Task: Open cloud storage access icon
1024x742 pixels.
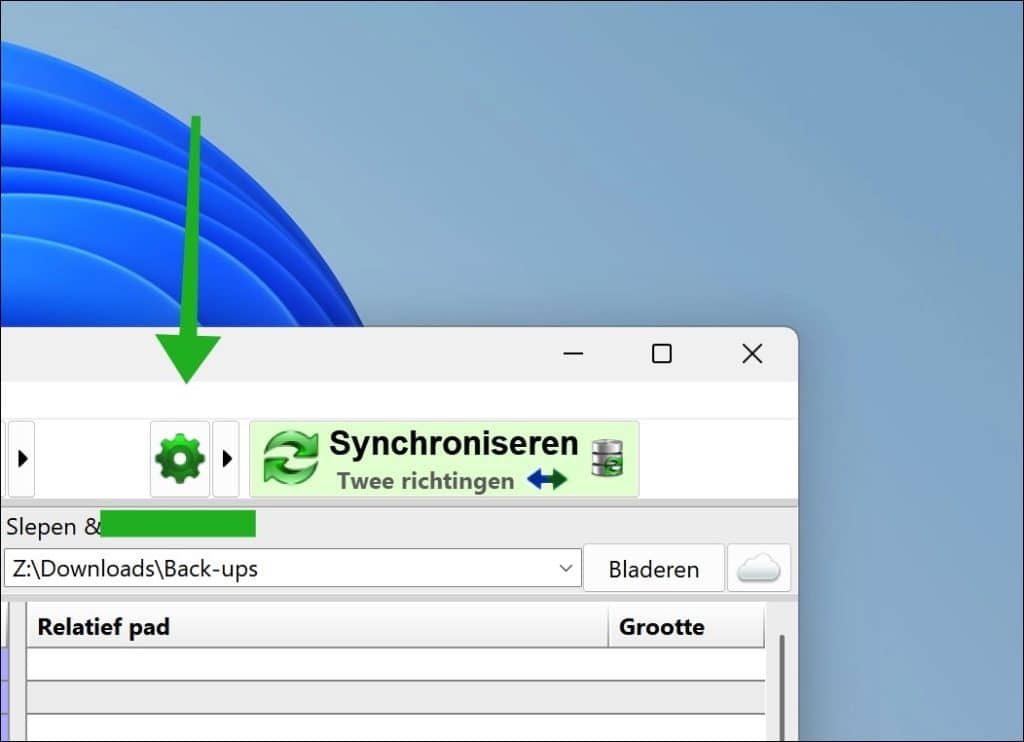Action: tap(759, 568)
